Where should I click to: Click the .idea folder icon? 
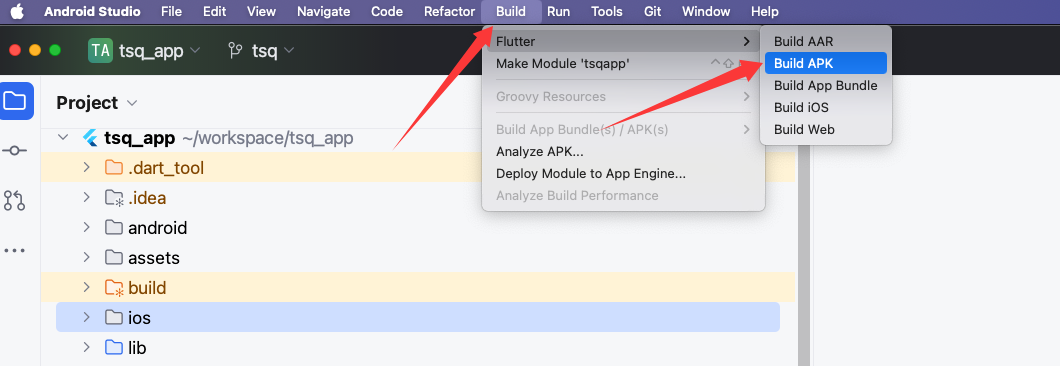tap(114, 198)
